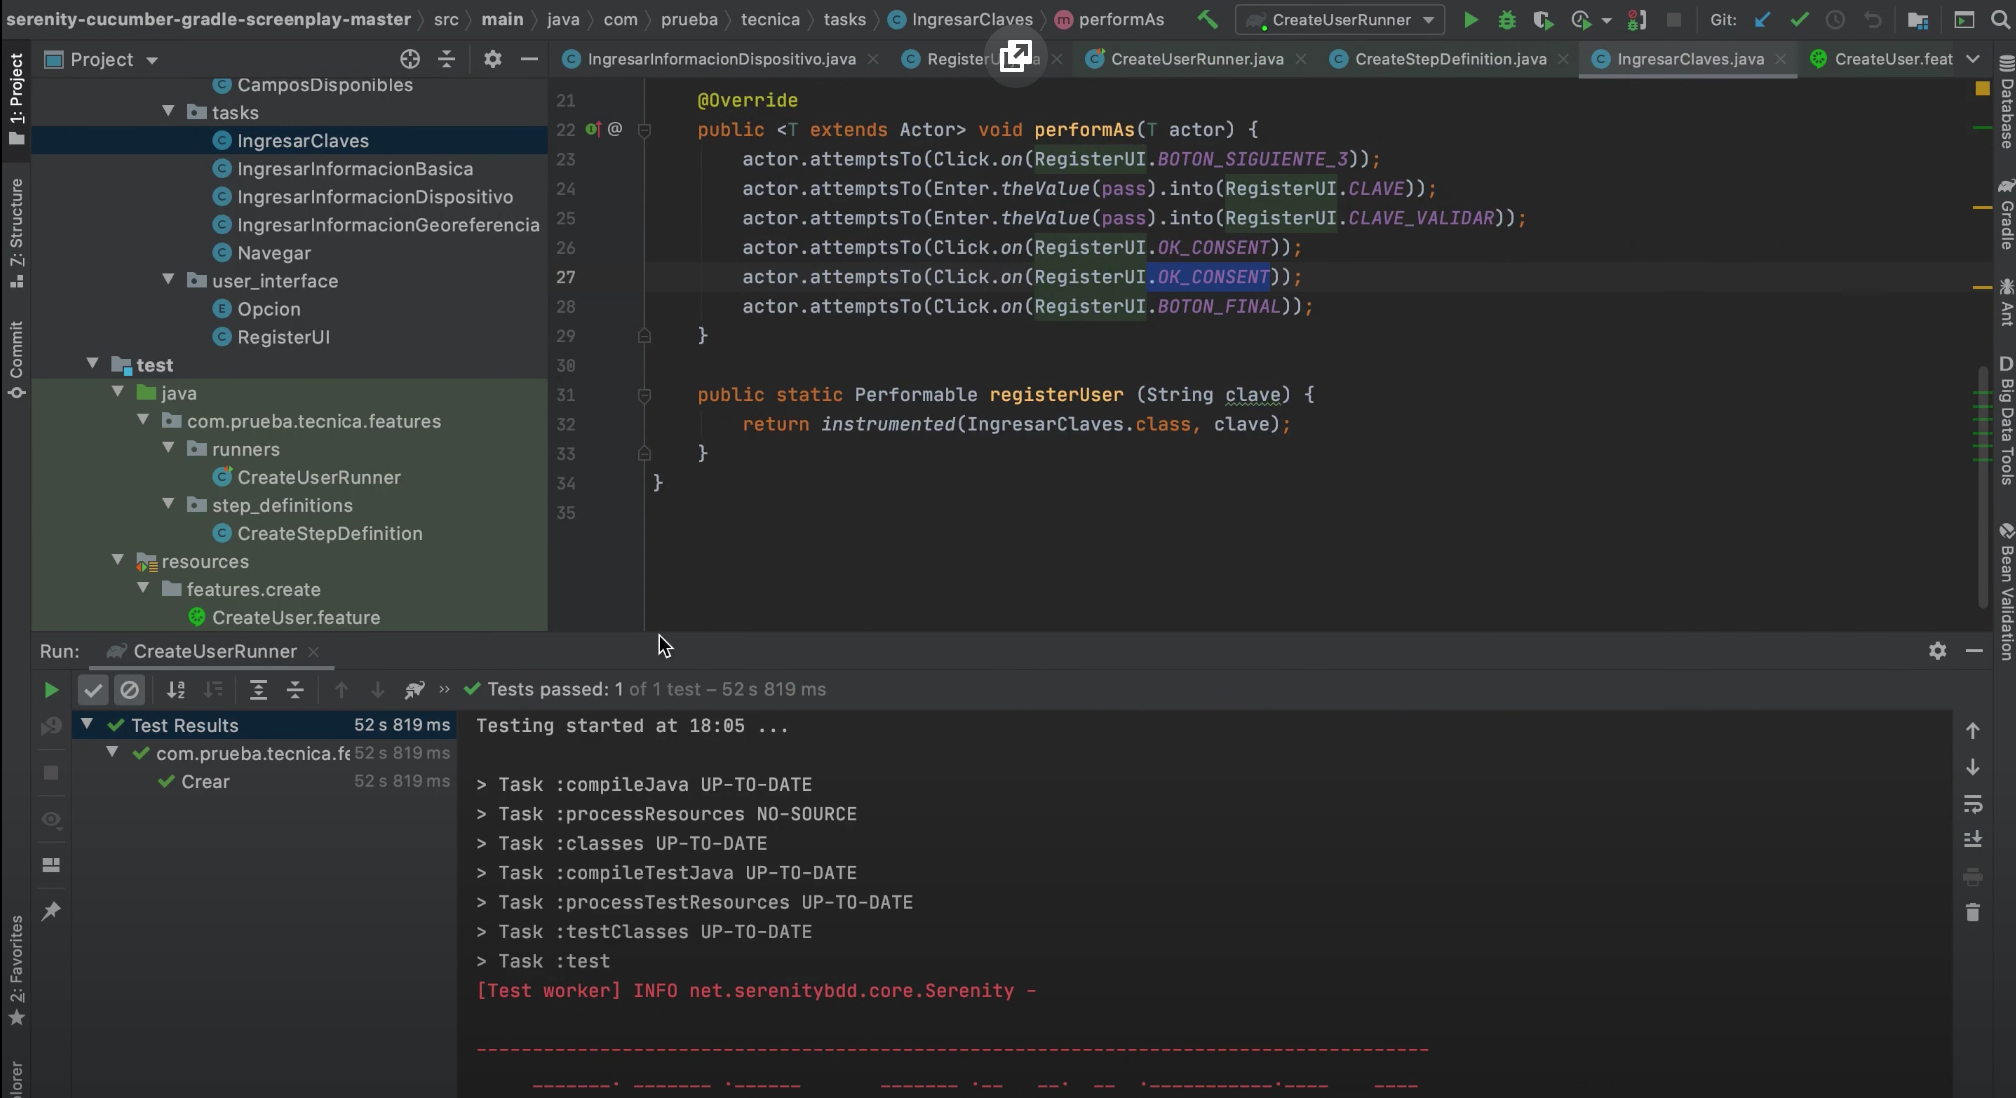
Task: Toggle soft-wrap in console output
Action: 1972,804
